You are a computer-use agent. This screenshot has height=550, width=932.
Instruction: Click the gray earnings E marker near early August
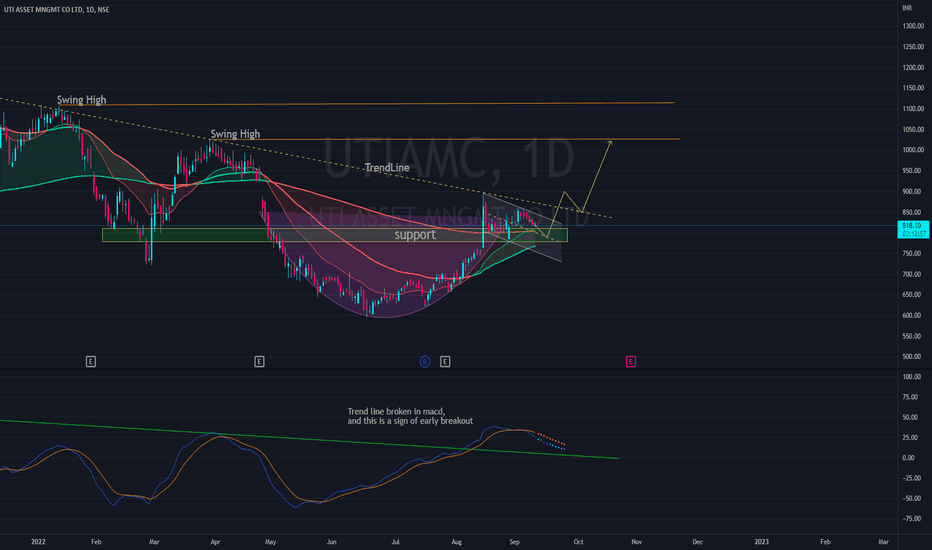click(445, 362)
